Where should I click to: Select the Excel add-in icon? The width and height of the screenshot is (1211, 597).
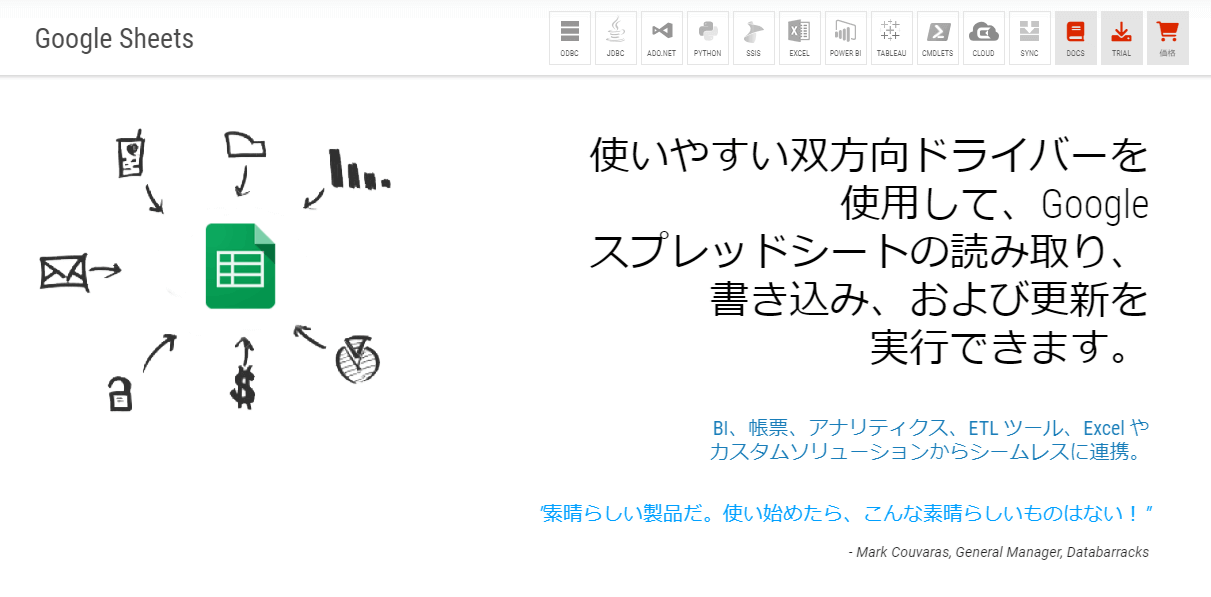click(x=800, y=38)
